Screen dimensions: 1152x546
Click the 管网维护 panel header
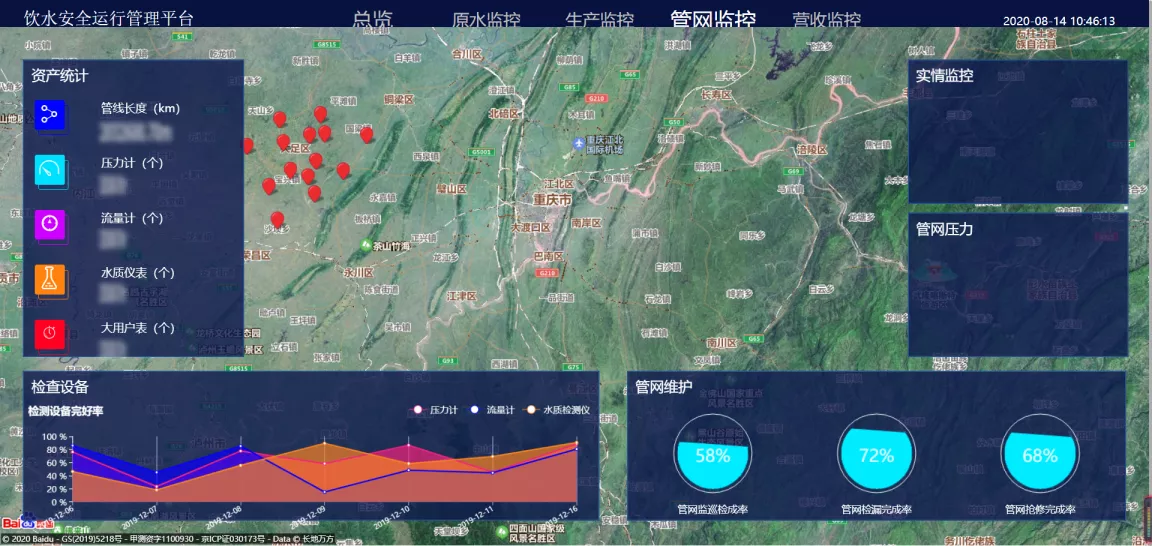(664, 387)
